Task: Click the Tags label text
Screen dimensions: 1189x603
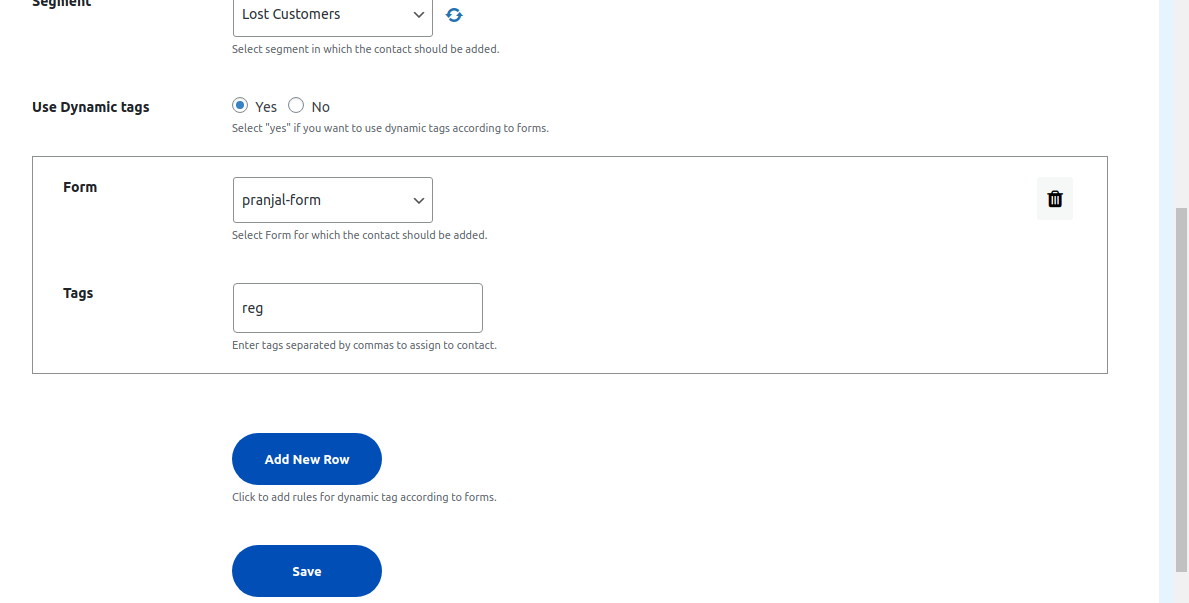Action: click(x=78, y=293)
